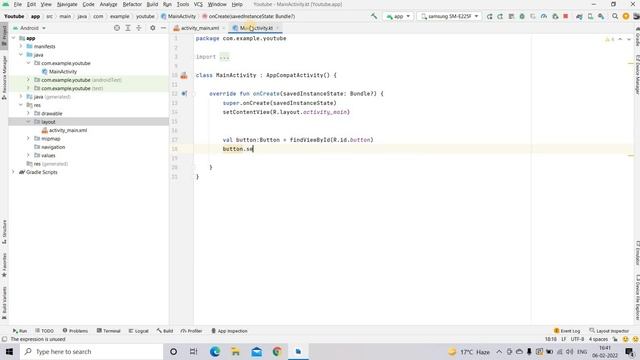Expand the manifests folder

pos(21,47)
